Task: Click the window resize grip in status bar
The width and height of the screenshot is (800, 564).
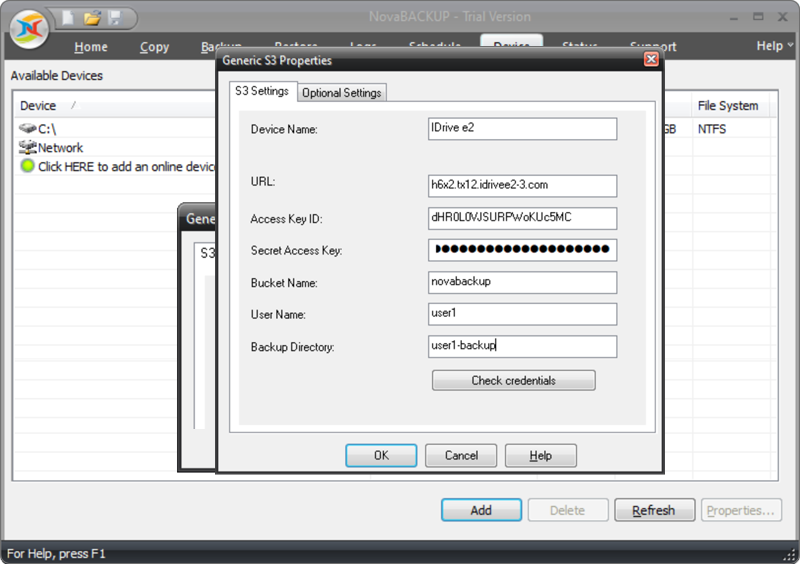Action: pyautogui.click(x=790, y=555)
